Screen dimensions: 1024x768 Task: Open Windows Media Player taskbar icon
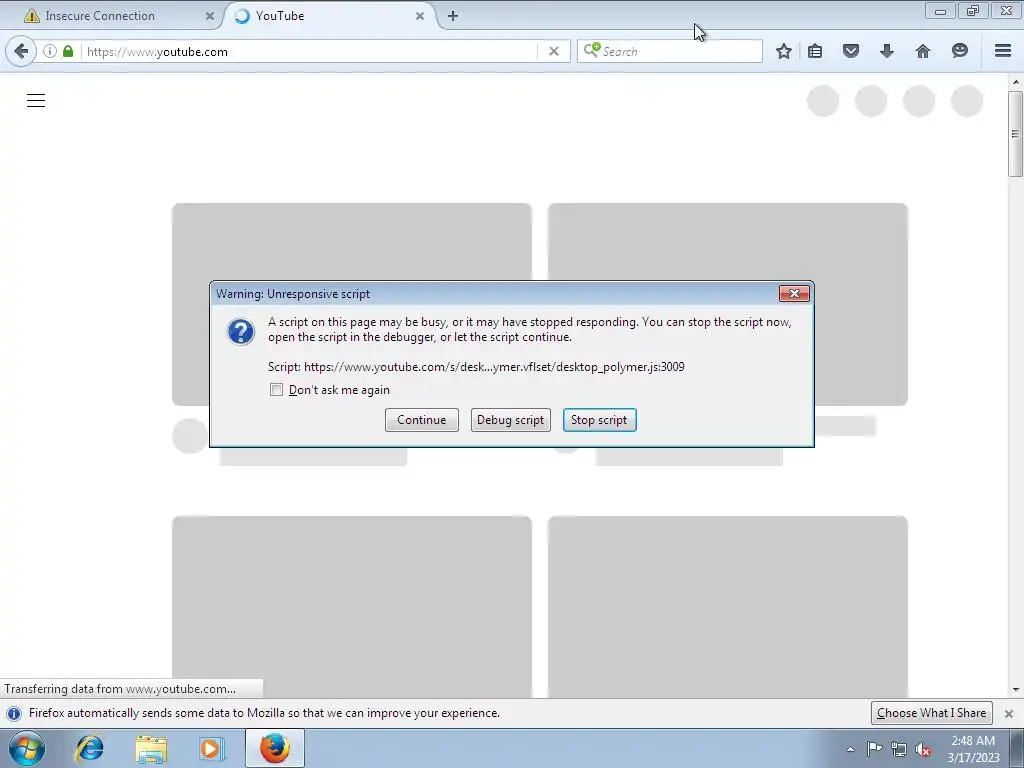pos(211,748)
